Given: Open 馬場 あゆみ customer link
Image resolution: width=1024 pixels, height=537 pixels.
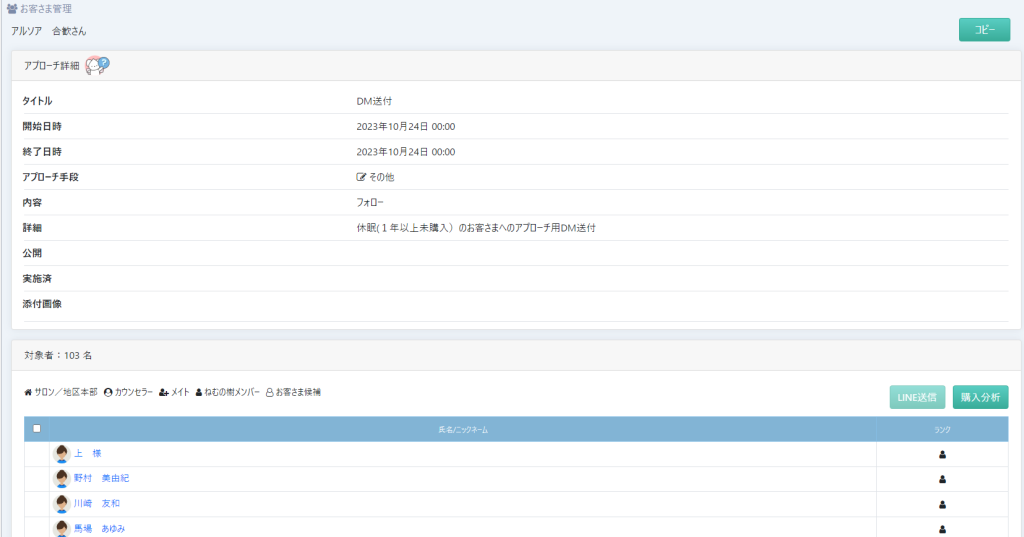Looking at the screenshot, I should coord(99,528).
